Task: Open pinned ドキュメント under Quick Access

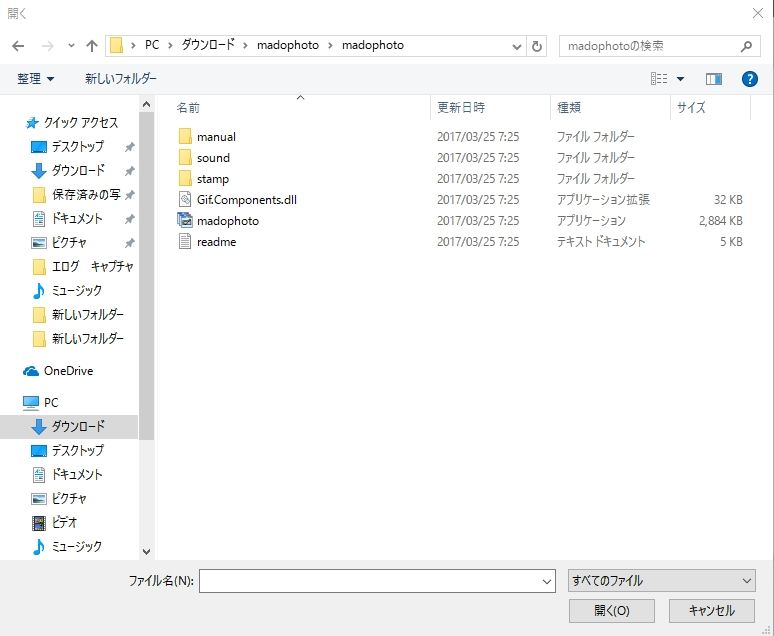Action: click(77, 218)
